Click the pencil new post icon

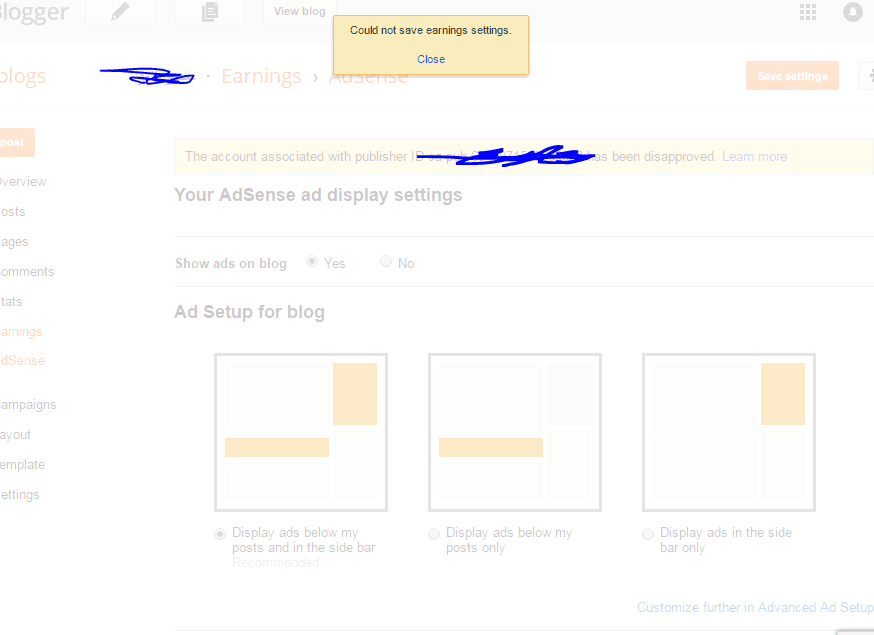pos(120,12)
